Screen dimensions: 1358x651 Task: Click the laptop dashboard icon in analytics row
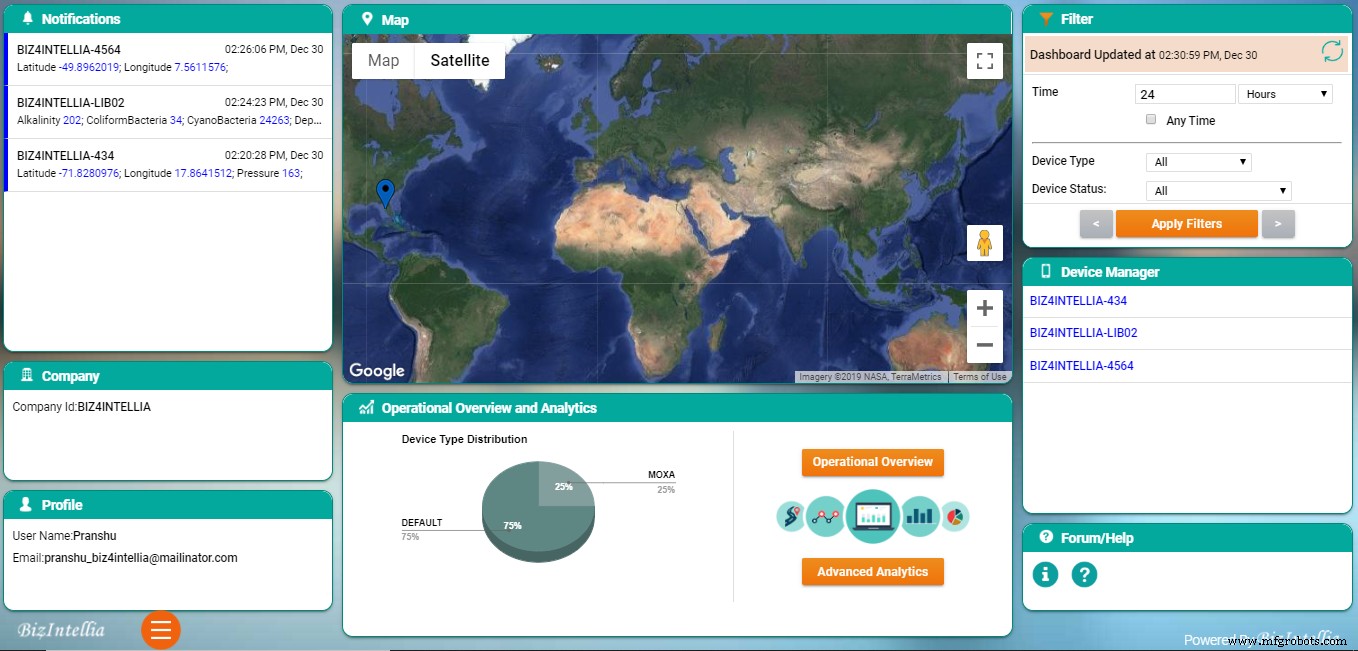tap(872, 516)
